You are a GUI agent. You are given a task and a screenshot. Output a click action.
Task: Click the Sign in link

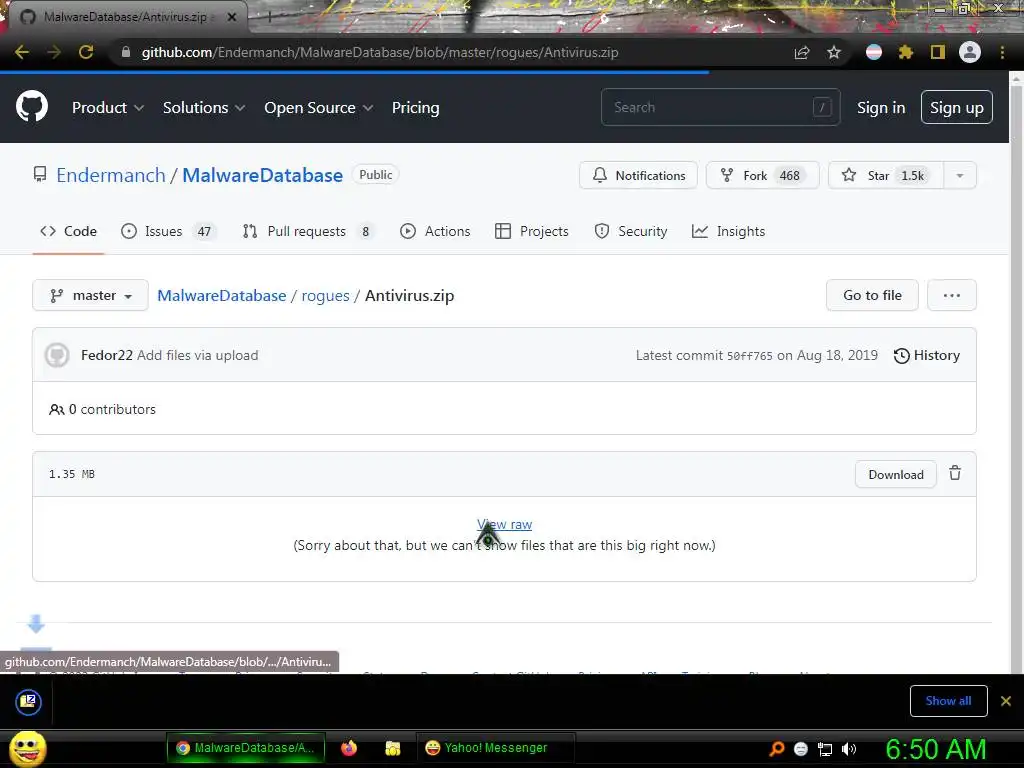click(x=881, y=108)
